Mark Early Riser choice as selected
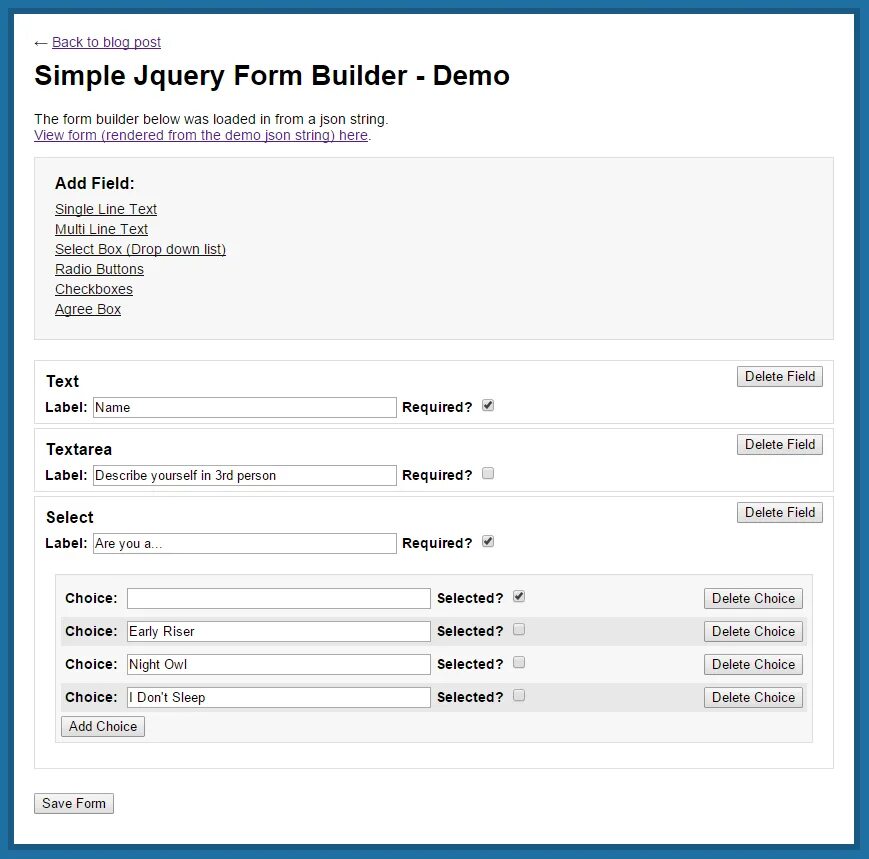Screen dimensions: 869x859 [519, 630]
